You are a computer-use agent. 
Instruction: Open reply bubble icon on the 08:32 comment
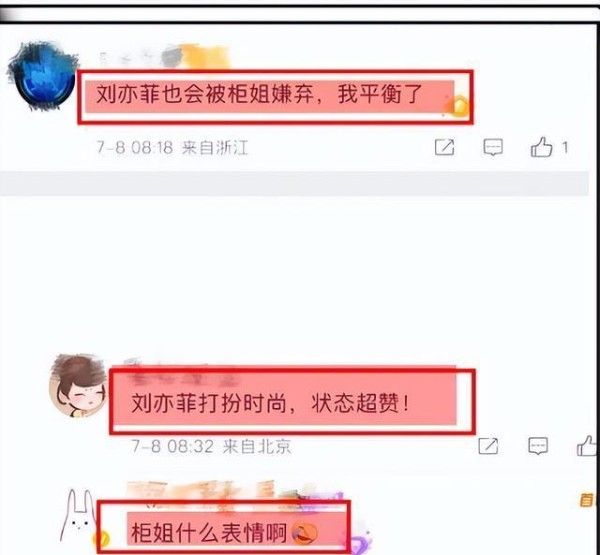coord(538,446)
